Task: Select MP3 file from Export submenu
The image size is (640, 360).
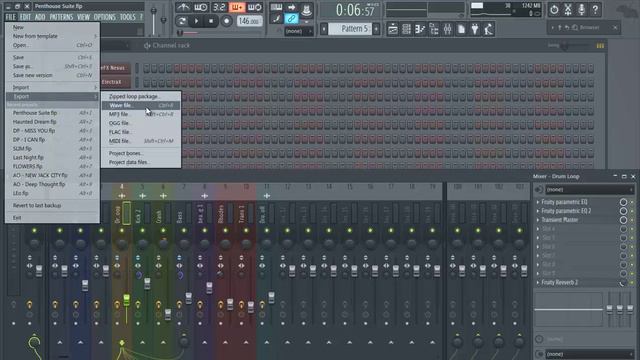Action: (x=141, y=114)
